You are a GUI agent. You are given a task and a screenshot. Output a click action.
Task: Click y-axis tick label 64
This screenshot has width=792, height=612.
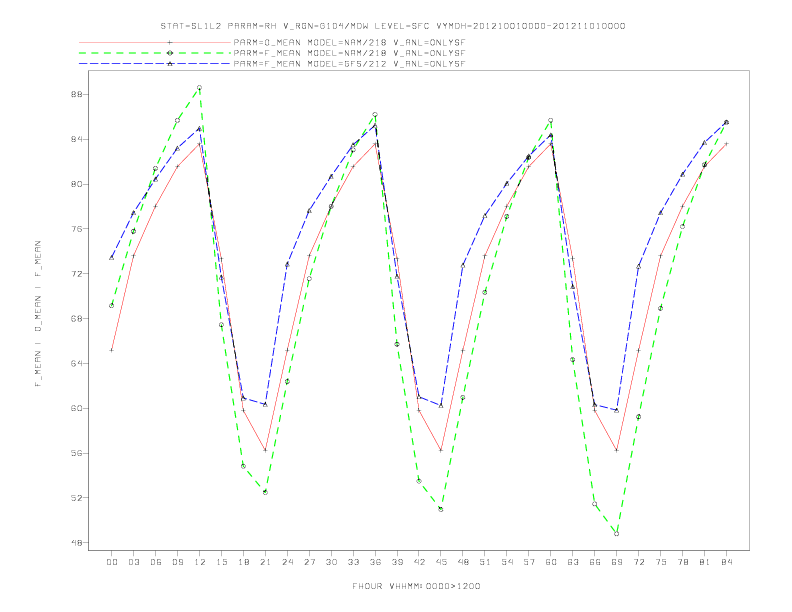pyautogui.click(x=77, y=364)
